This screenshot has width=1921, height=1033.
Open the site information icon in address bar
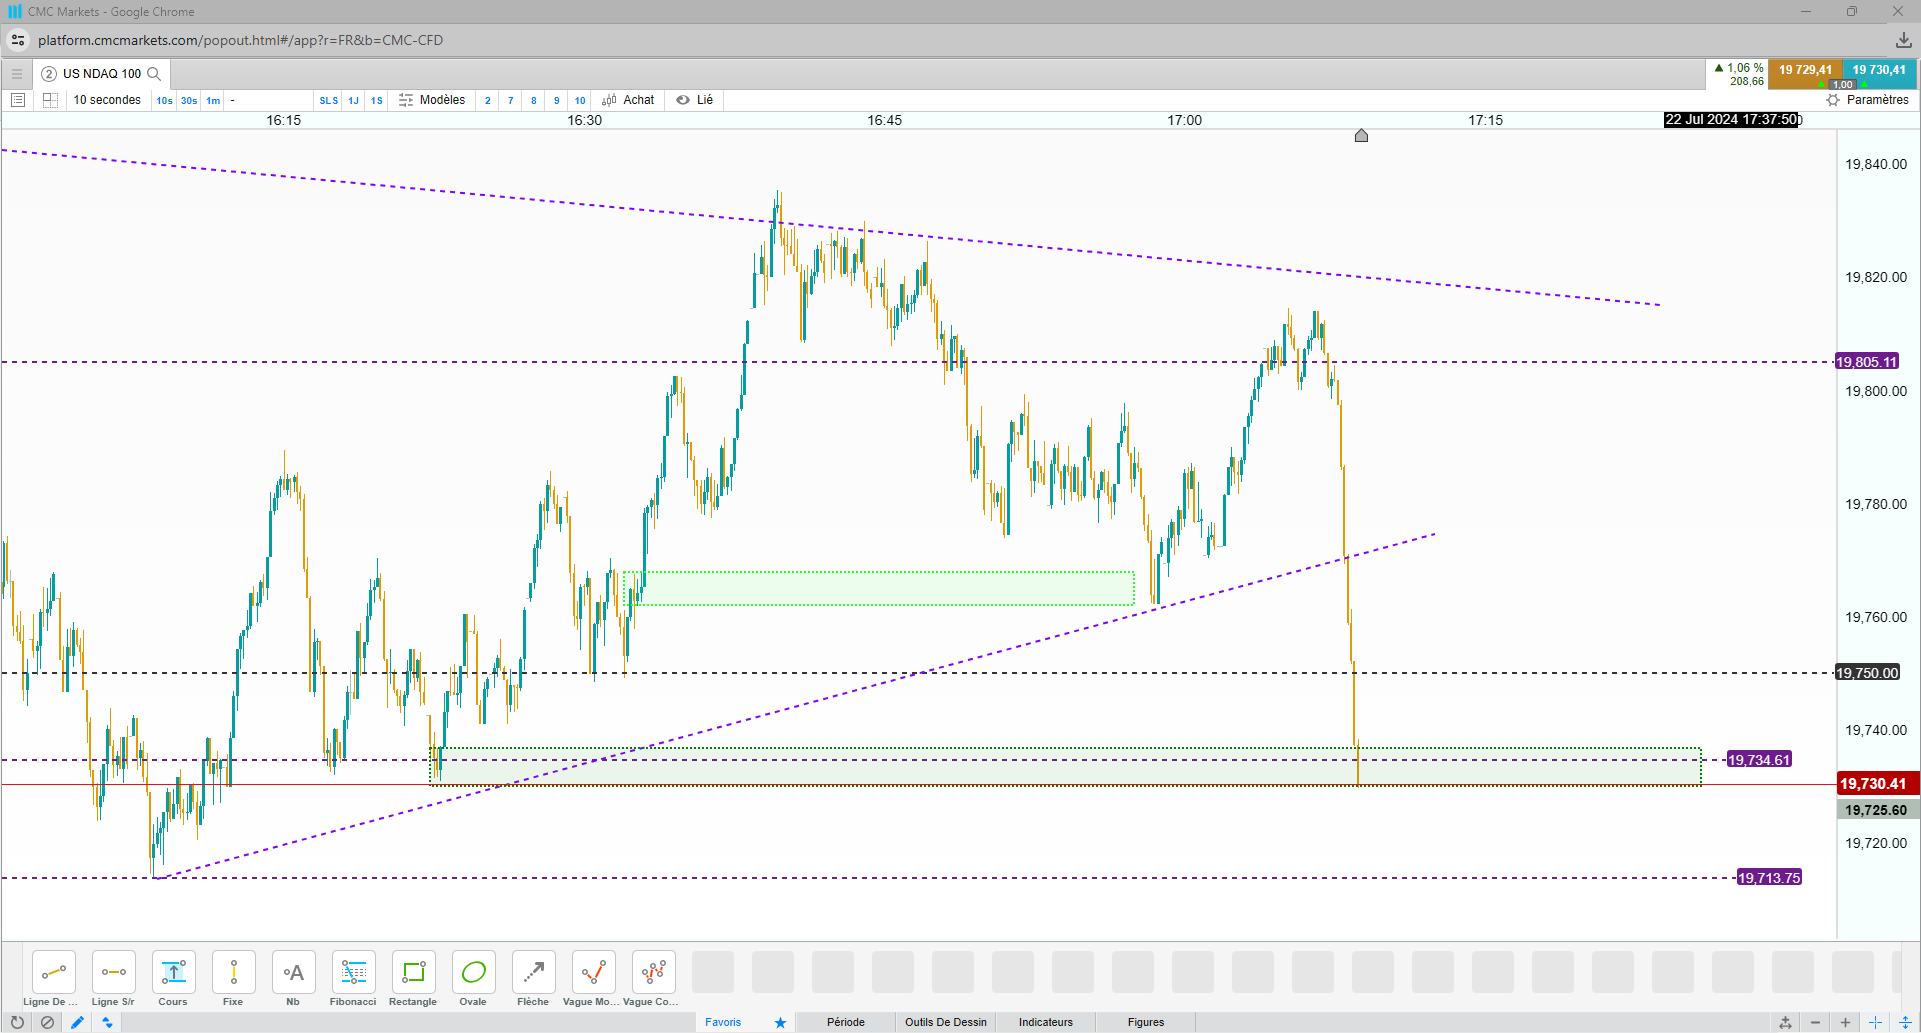[x=18, y=40]
